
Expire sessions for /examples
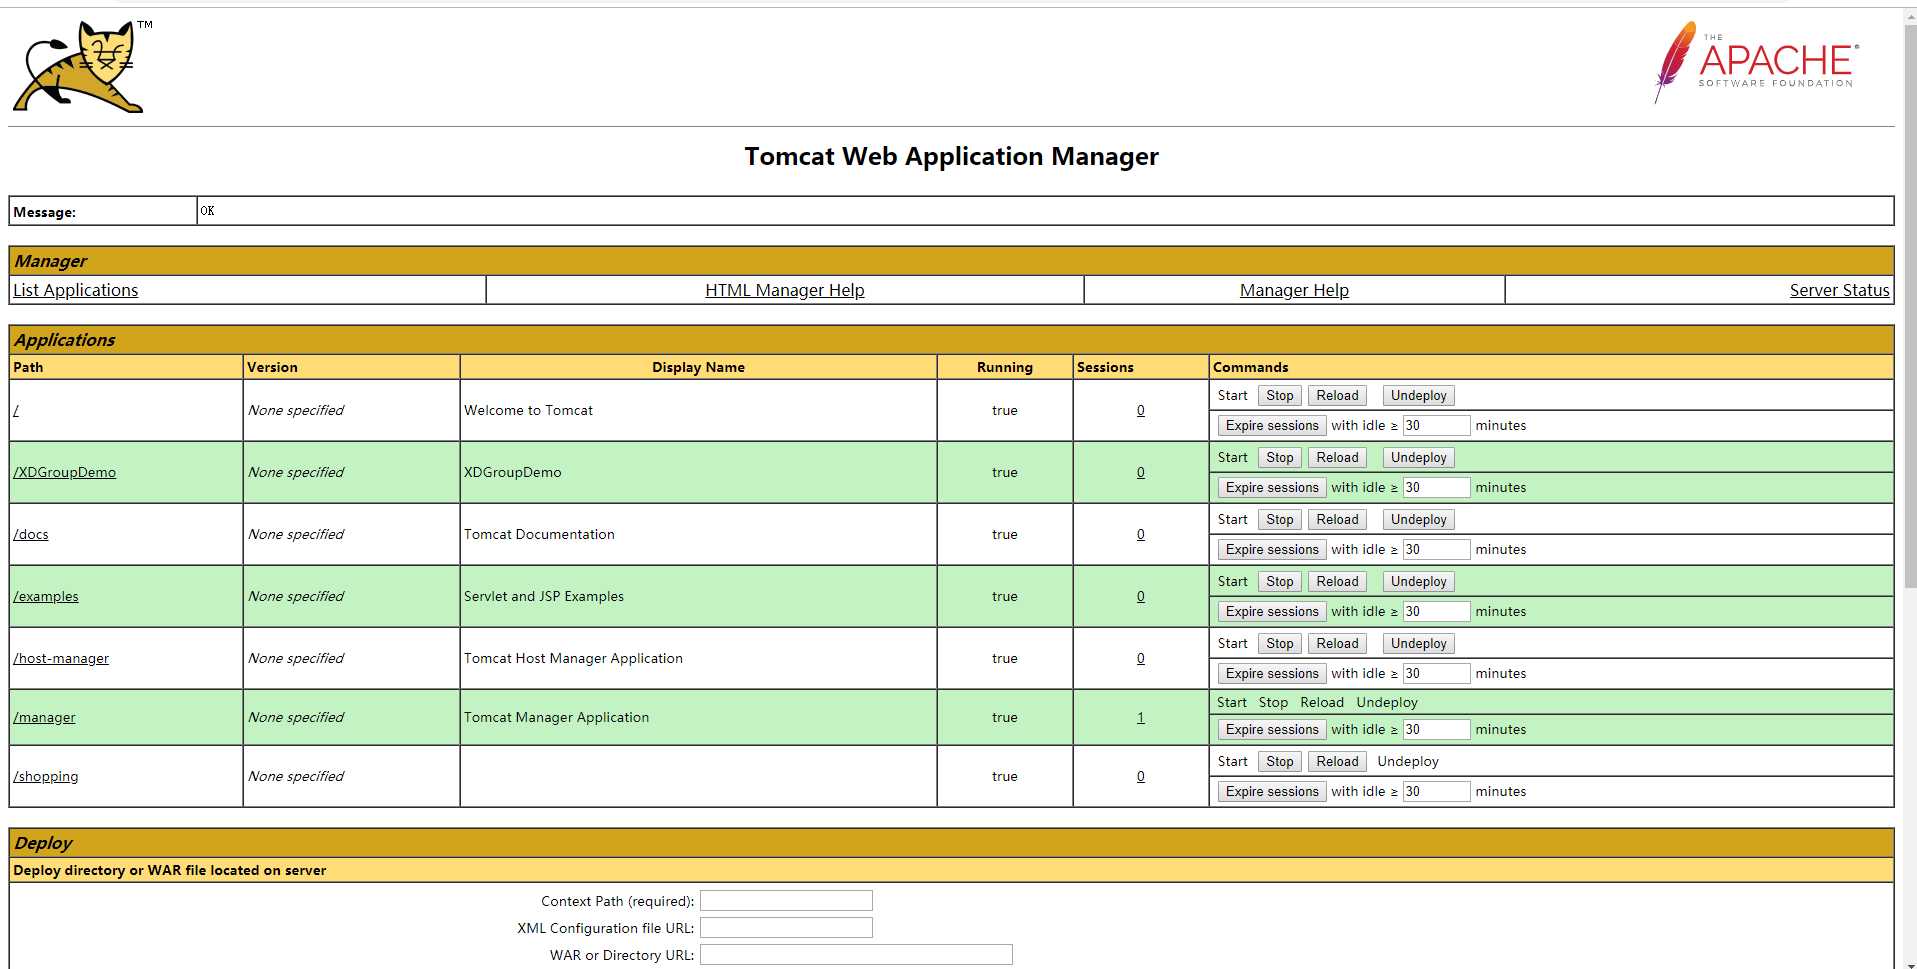click(1272, 612)
